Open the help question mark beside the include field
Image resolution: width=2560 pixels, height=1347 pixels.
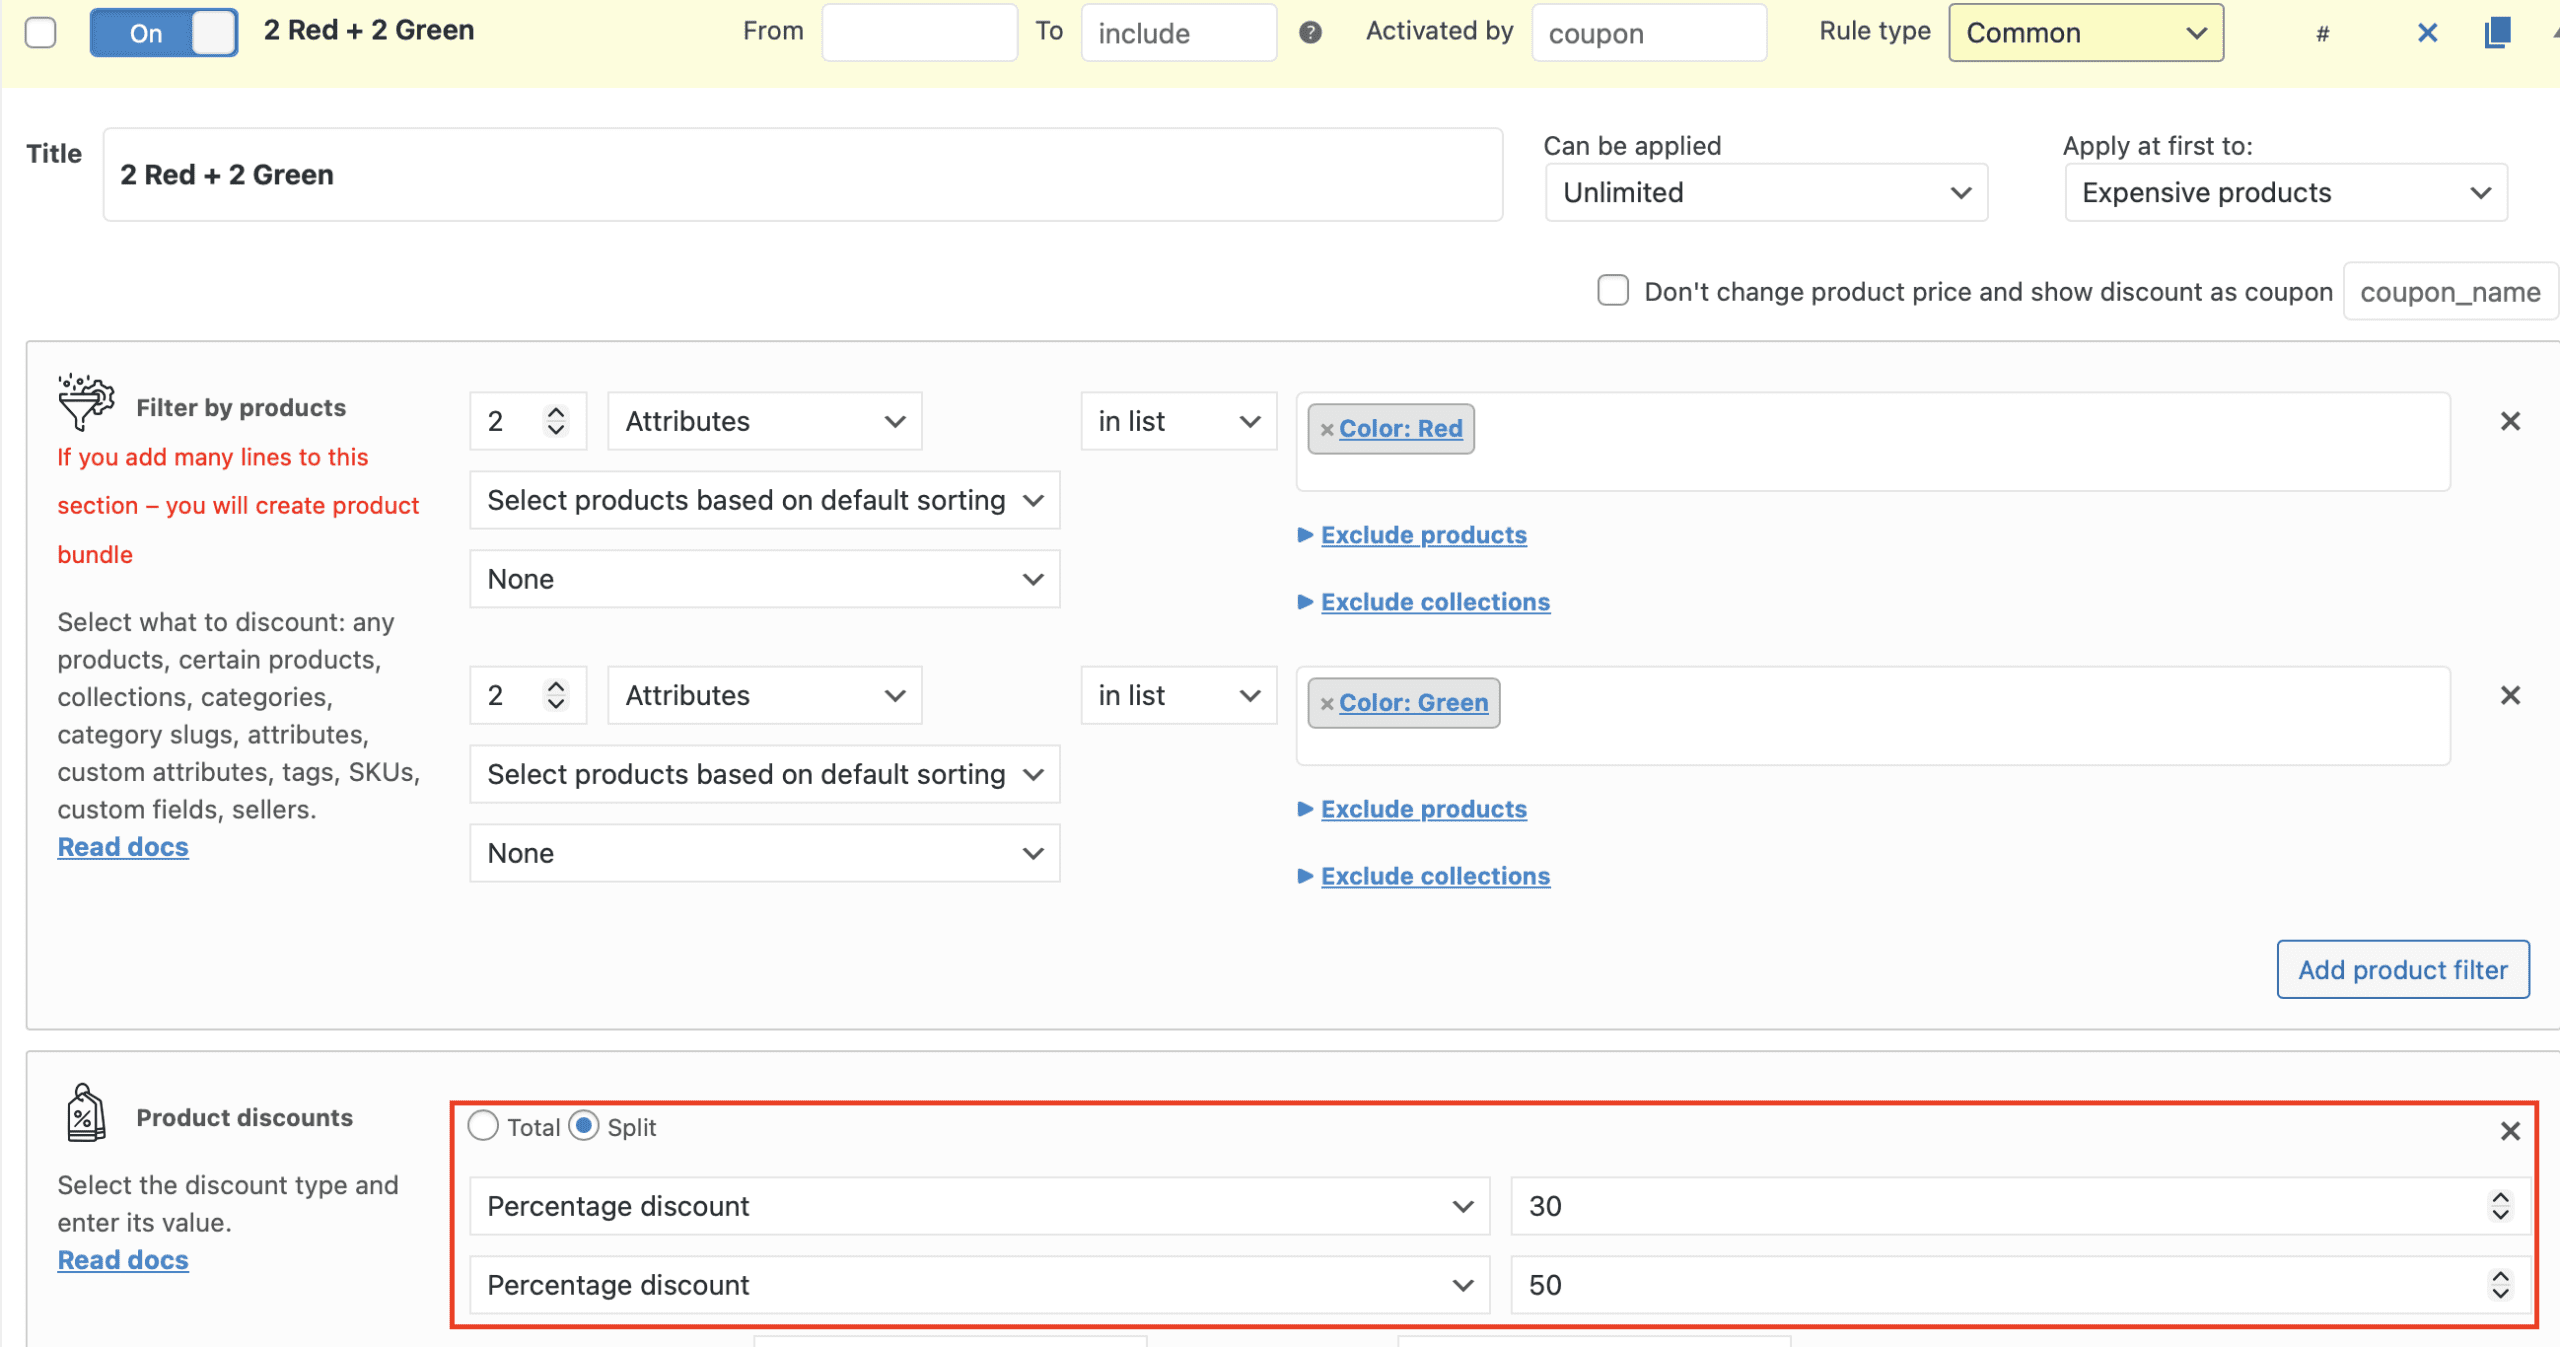coord(1310,32)
